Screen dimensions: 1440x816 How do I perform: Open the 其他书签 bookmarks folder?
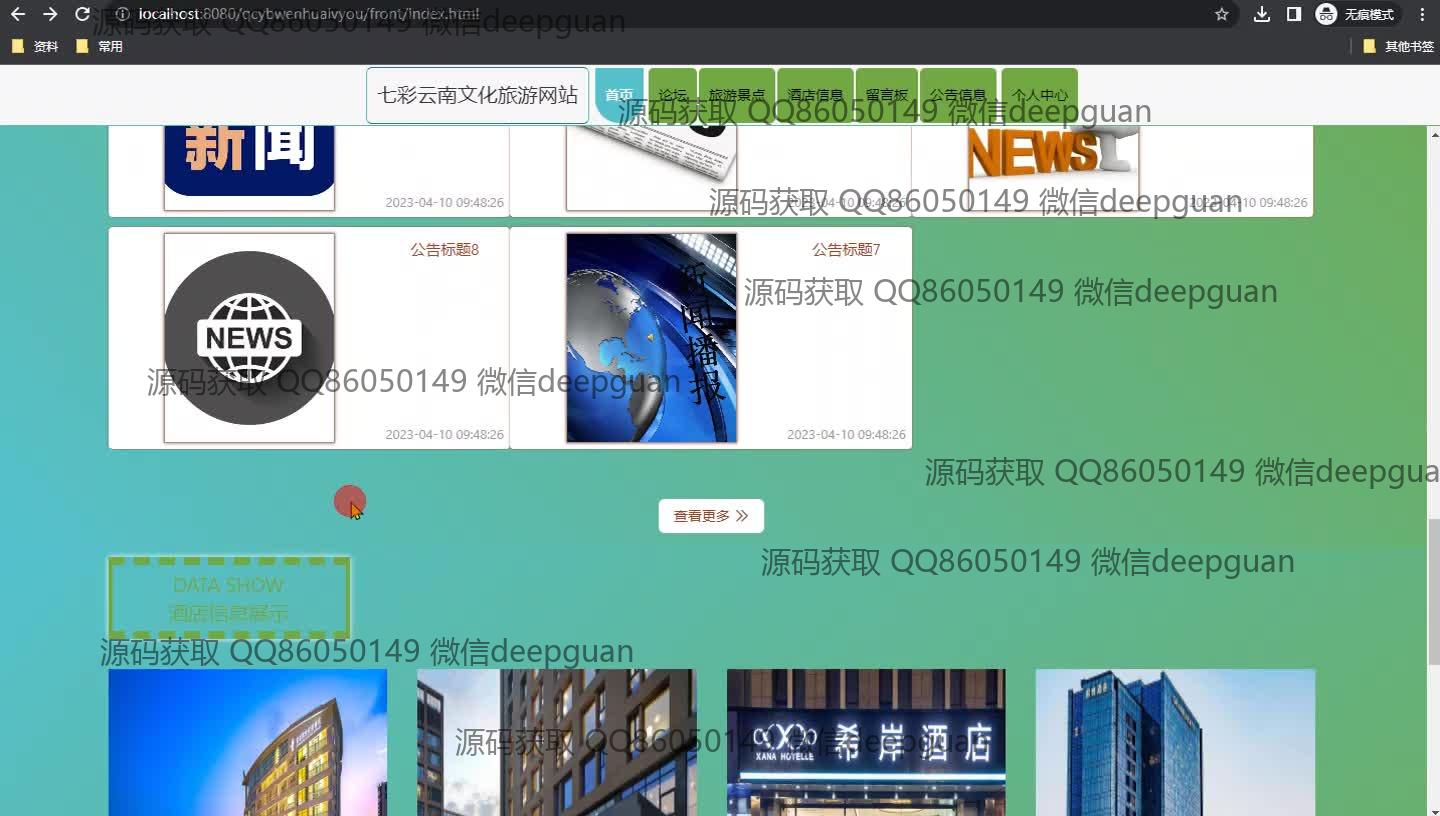pyautogui.click(x=1399, y=46)
